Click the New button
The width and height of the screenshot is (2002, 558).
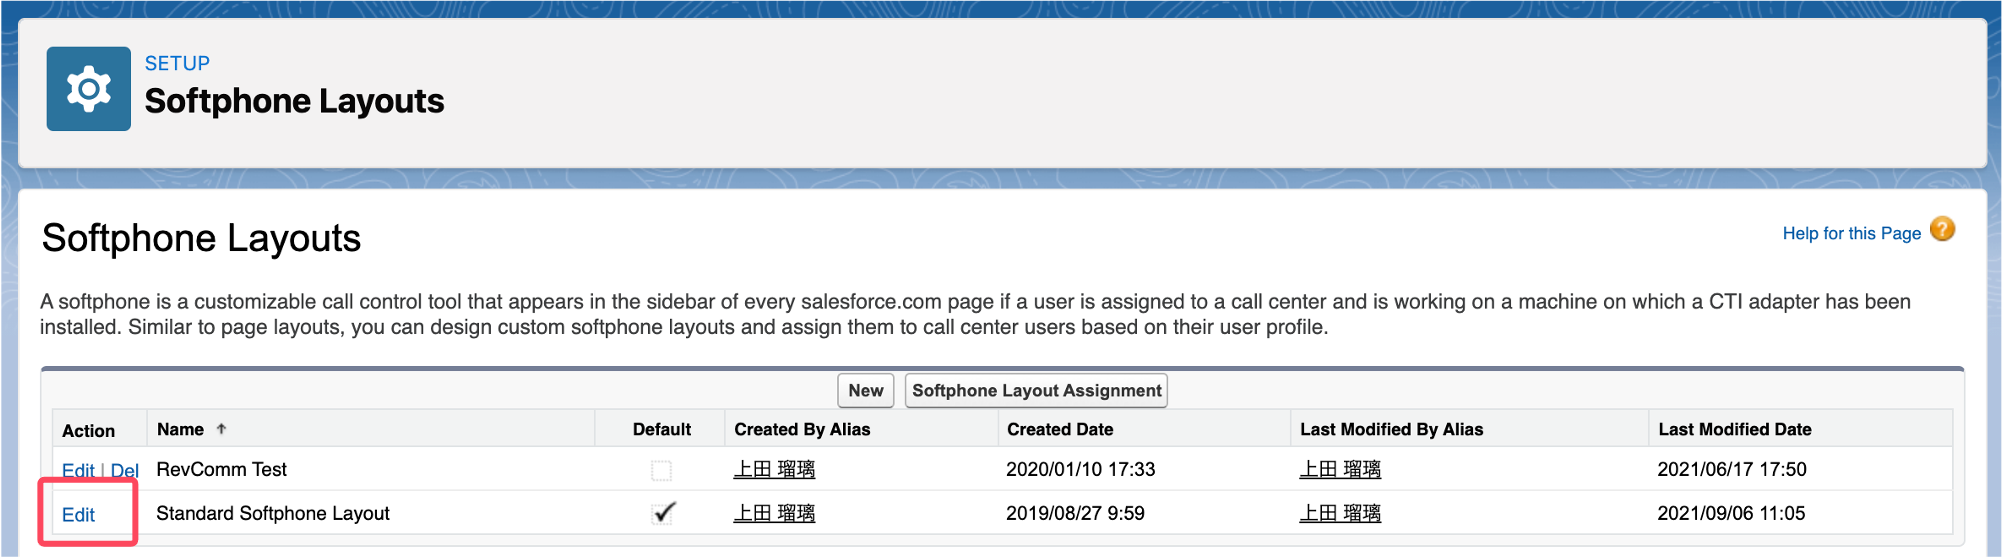coord(865,391)
